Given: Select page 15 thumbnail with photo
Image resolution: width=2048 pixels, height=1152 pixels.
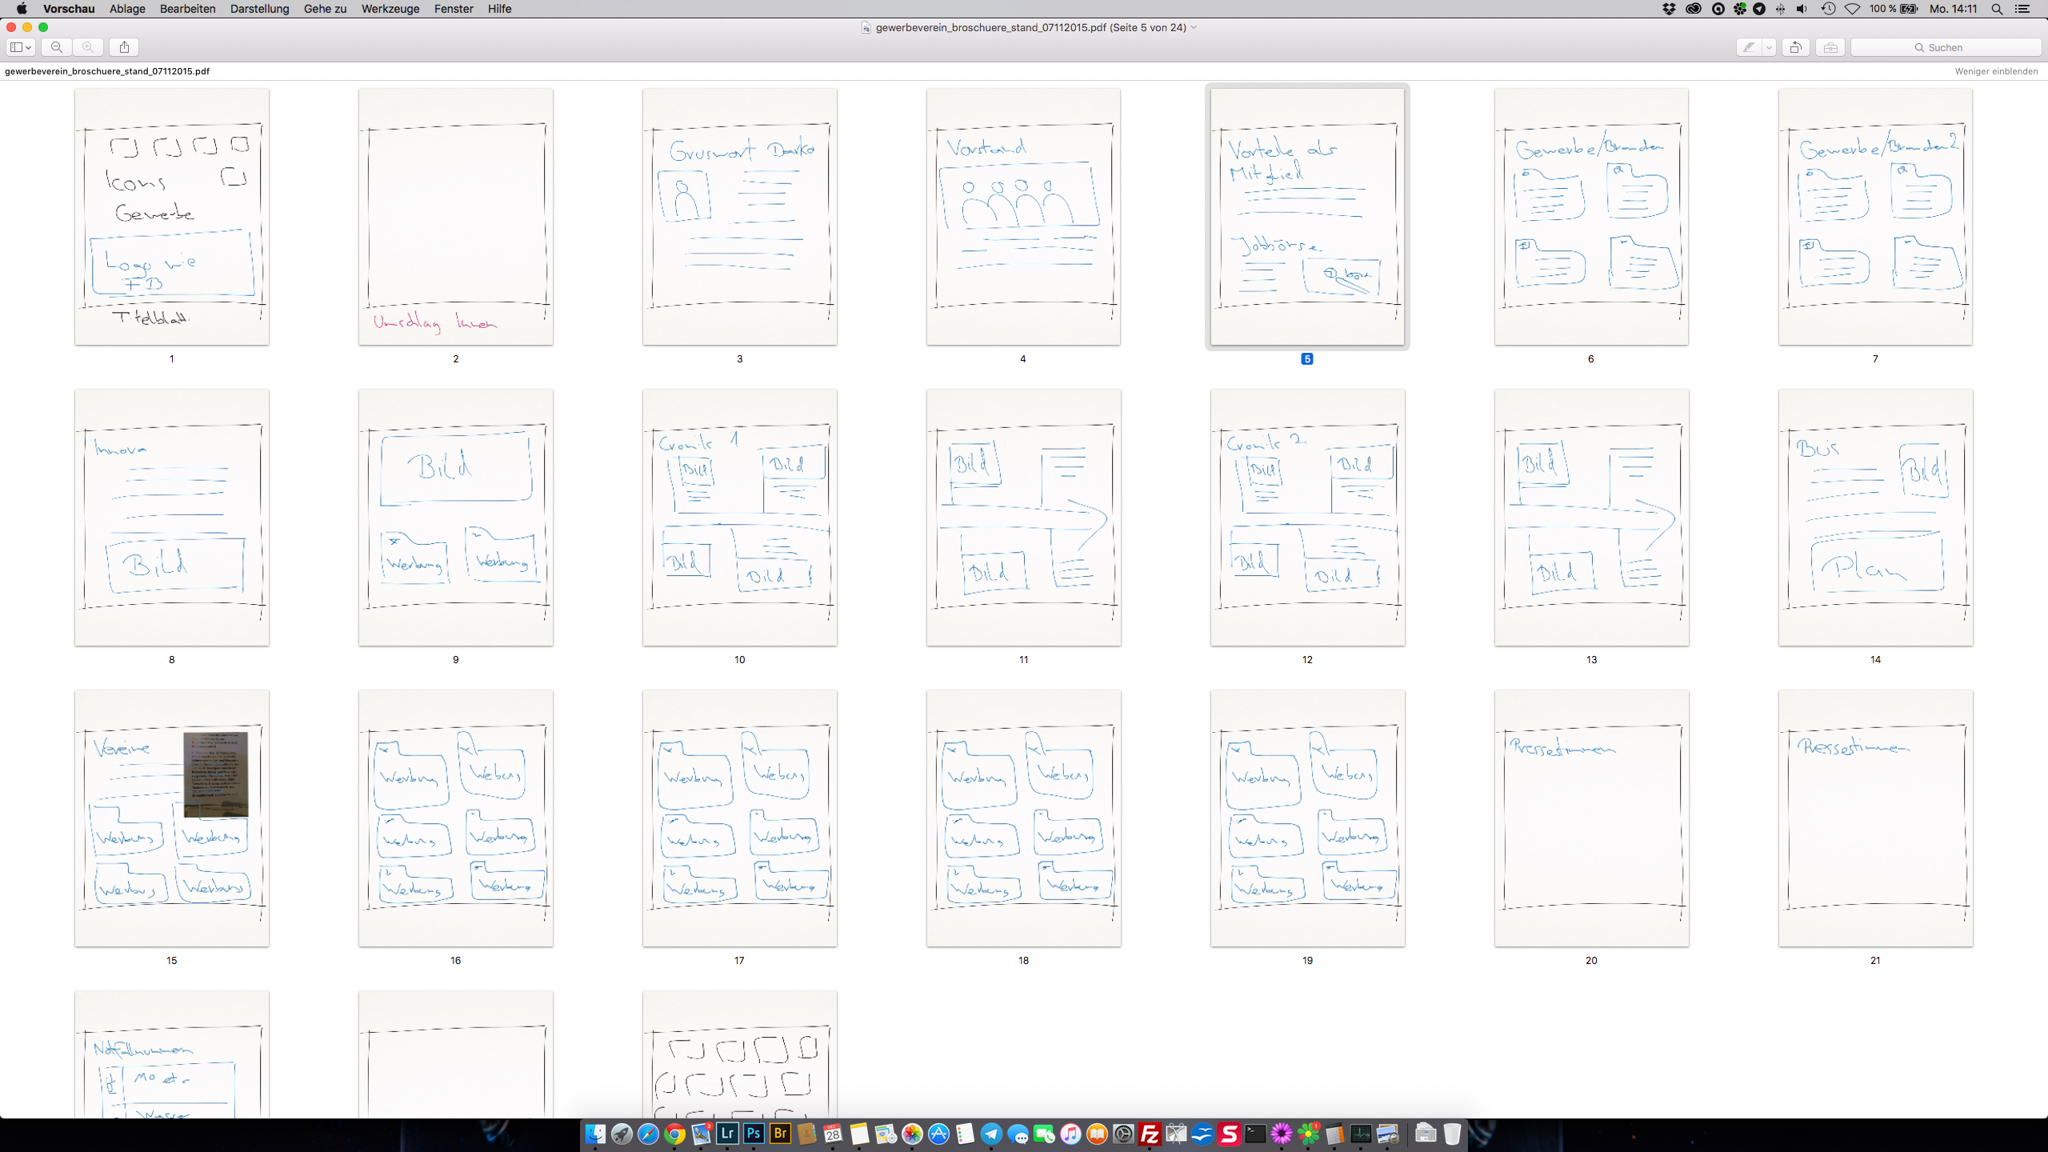Looking at the screenshot, I should pos(172,818).
